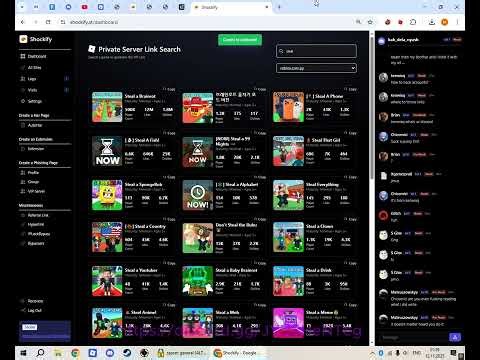Click the browser address bar
The height and width of the screenshot is (360, 480).
[210, 22]
